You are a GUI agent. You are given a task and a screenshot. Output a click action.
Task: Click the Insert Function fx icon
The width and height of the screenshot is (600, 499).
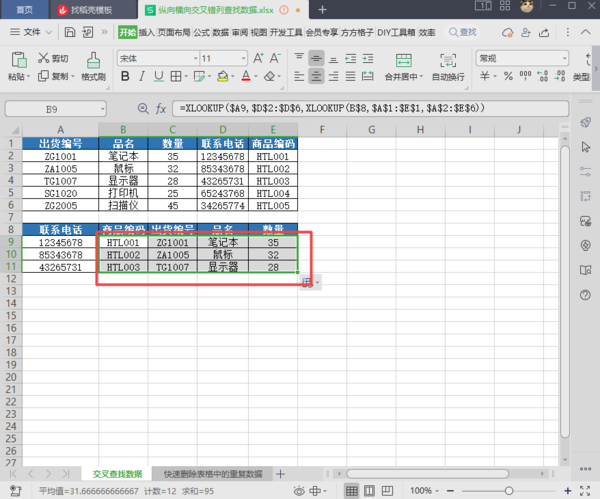pos(160,107)
